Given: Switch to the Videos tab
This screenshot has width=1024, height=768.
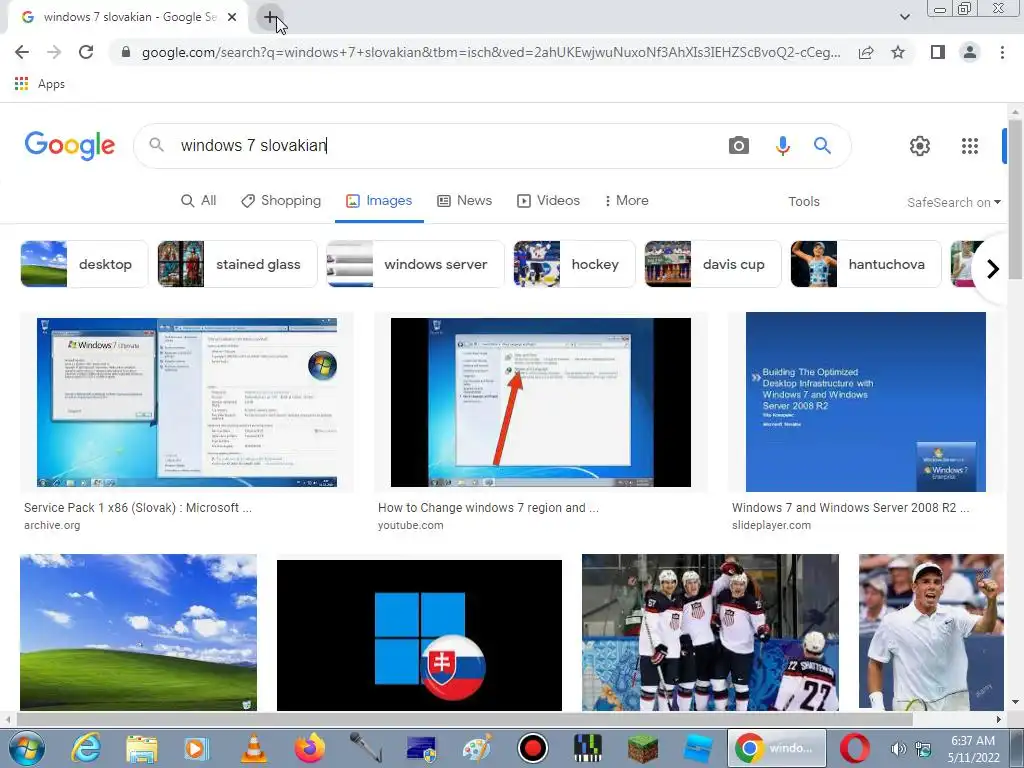Looking at the screenshot, I should coord(549,200).
